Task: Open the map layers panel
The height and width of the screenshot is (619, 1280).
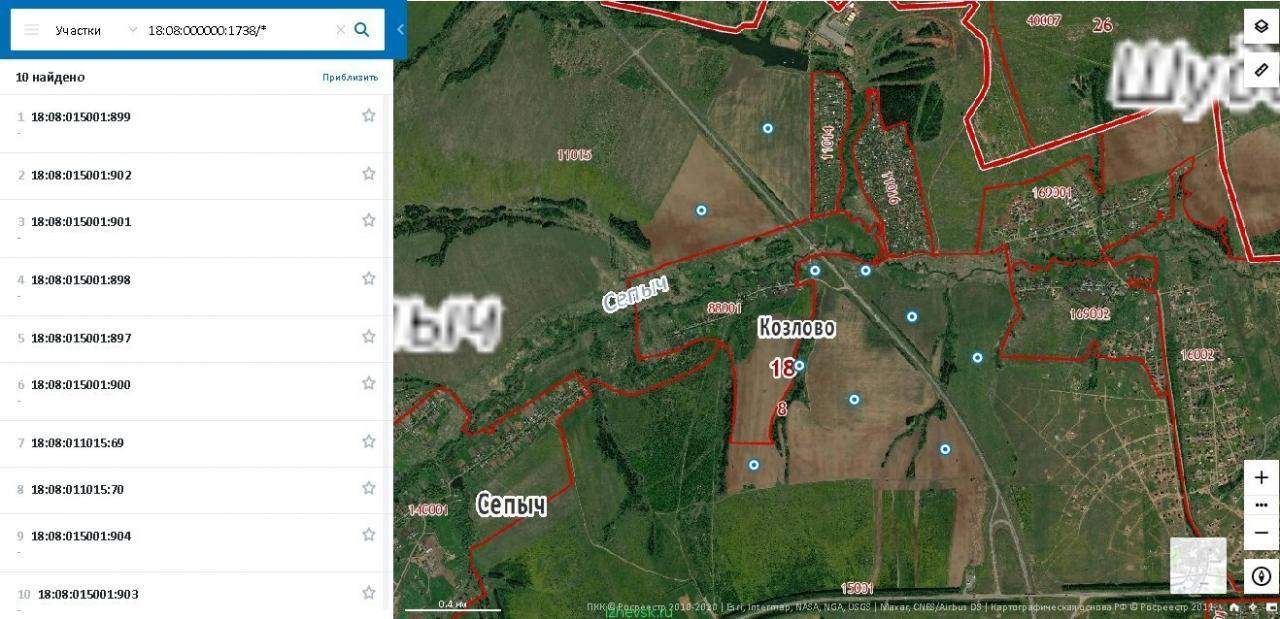Action: click(x=1261, y=27)
